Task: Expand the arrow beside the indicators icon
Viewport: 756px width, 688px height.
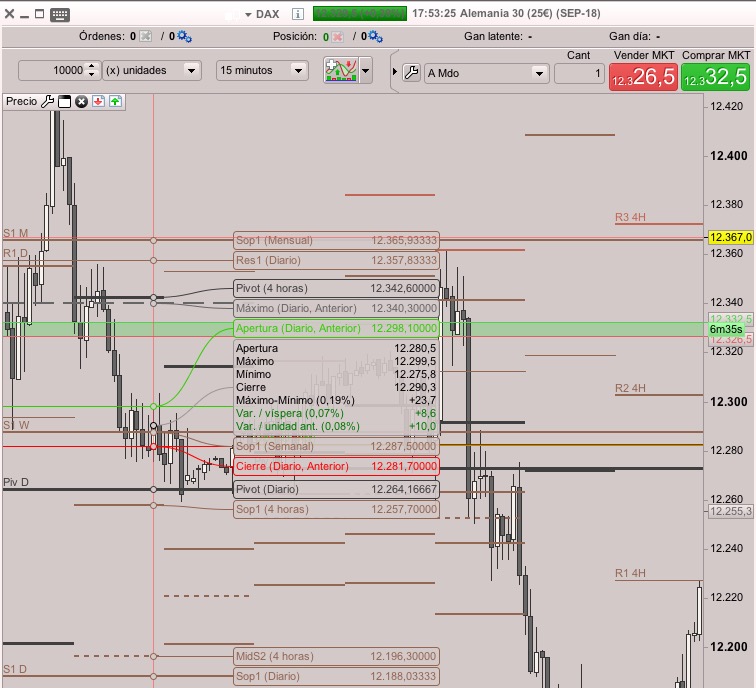Action: 365,70
